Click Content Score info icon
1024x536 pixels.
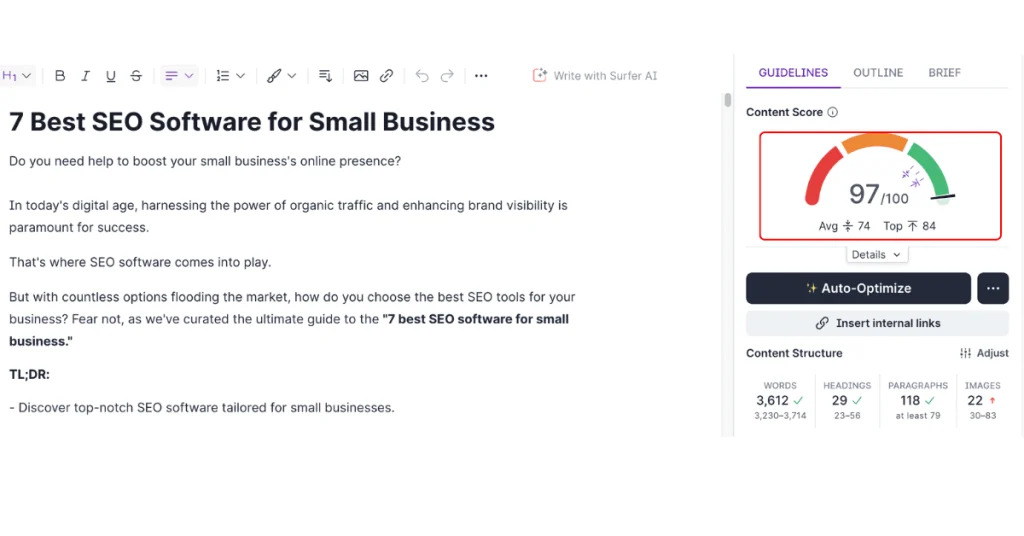tap(833, 112)
